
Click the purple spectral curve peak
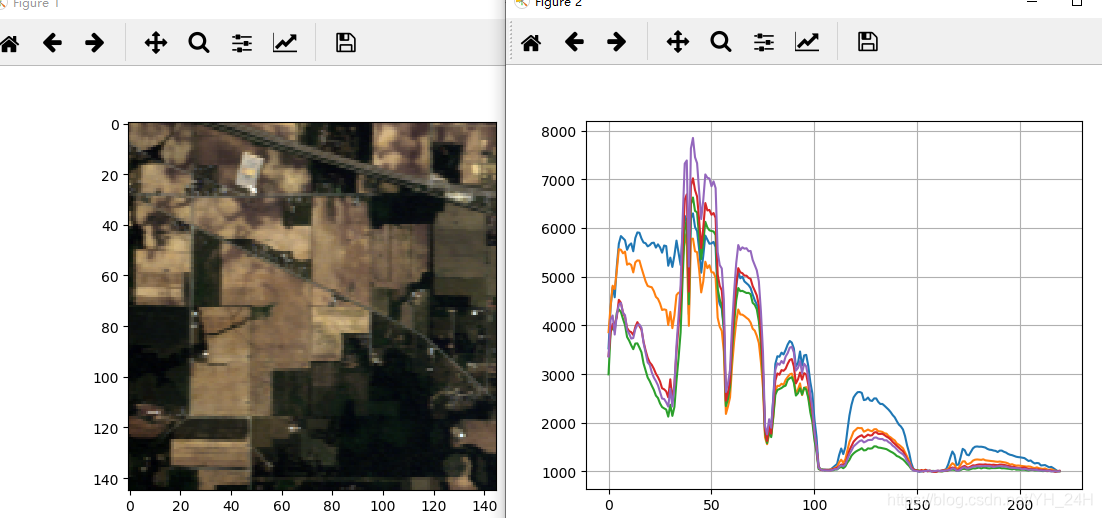[693, 138]
